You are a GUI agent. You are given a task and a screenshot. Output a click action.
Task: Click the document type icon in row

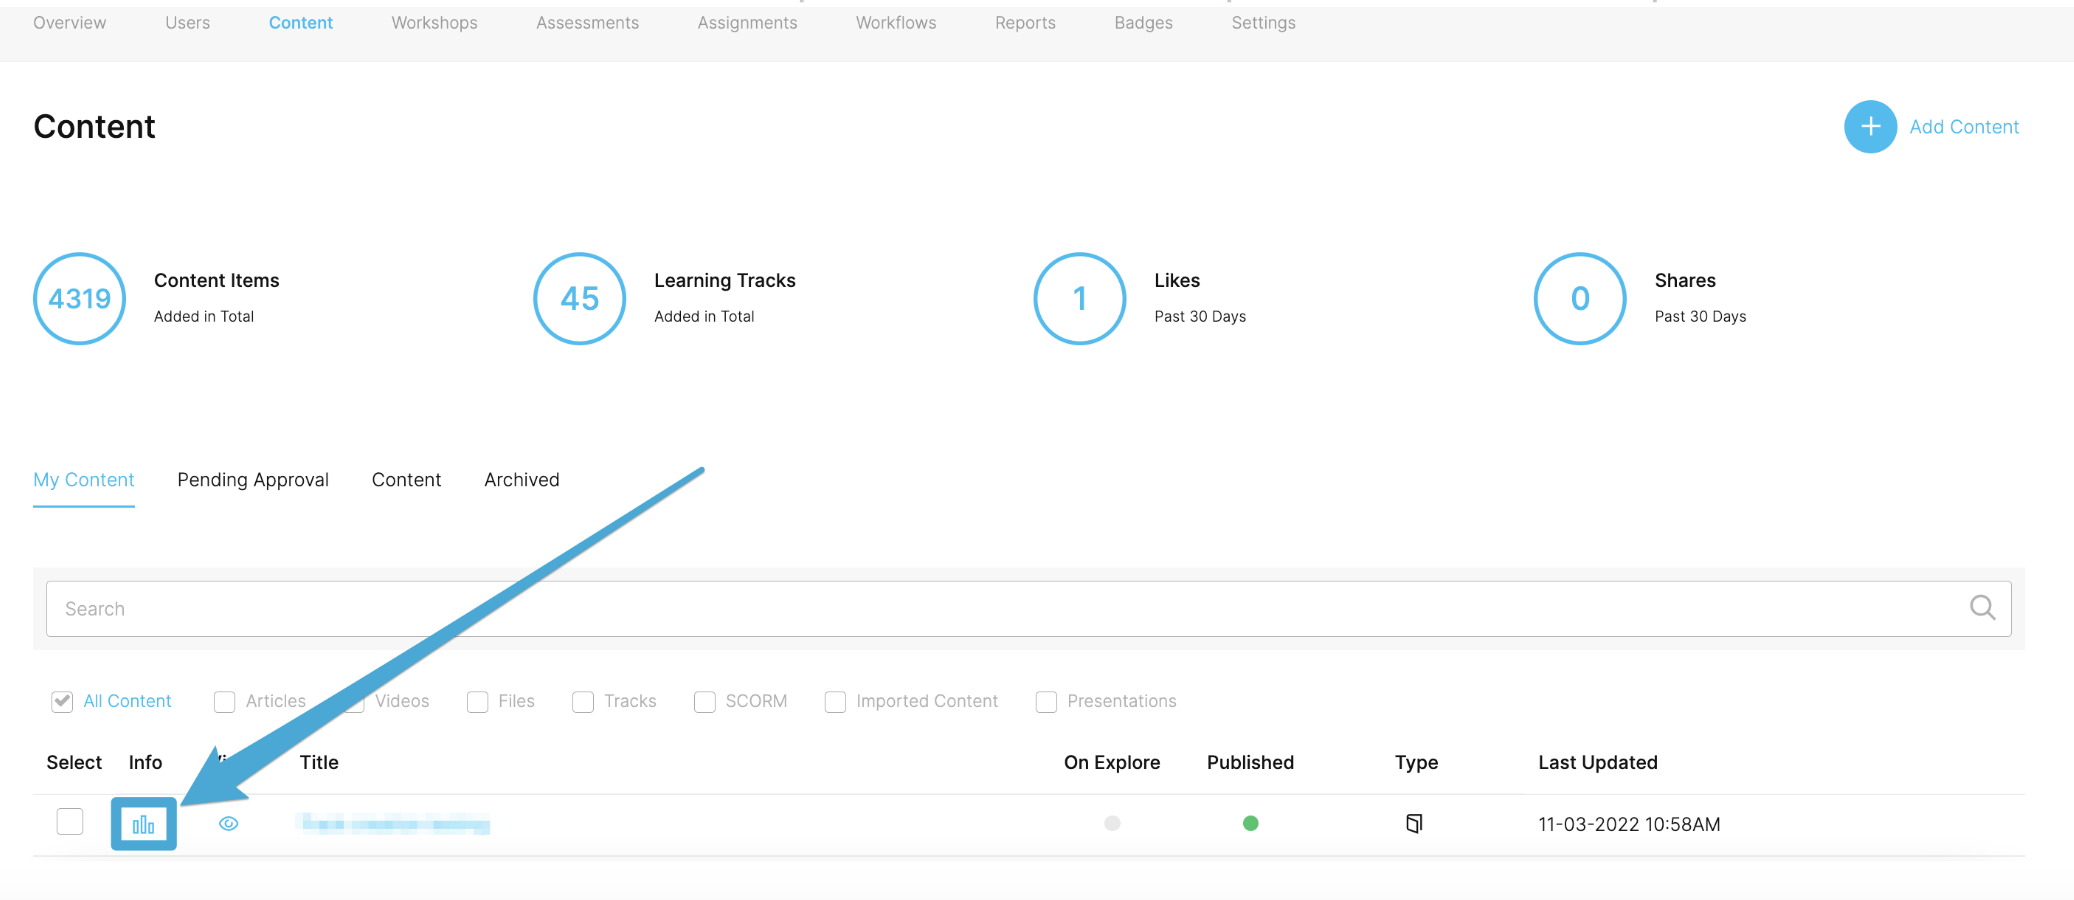[x=1414, y=824]
